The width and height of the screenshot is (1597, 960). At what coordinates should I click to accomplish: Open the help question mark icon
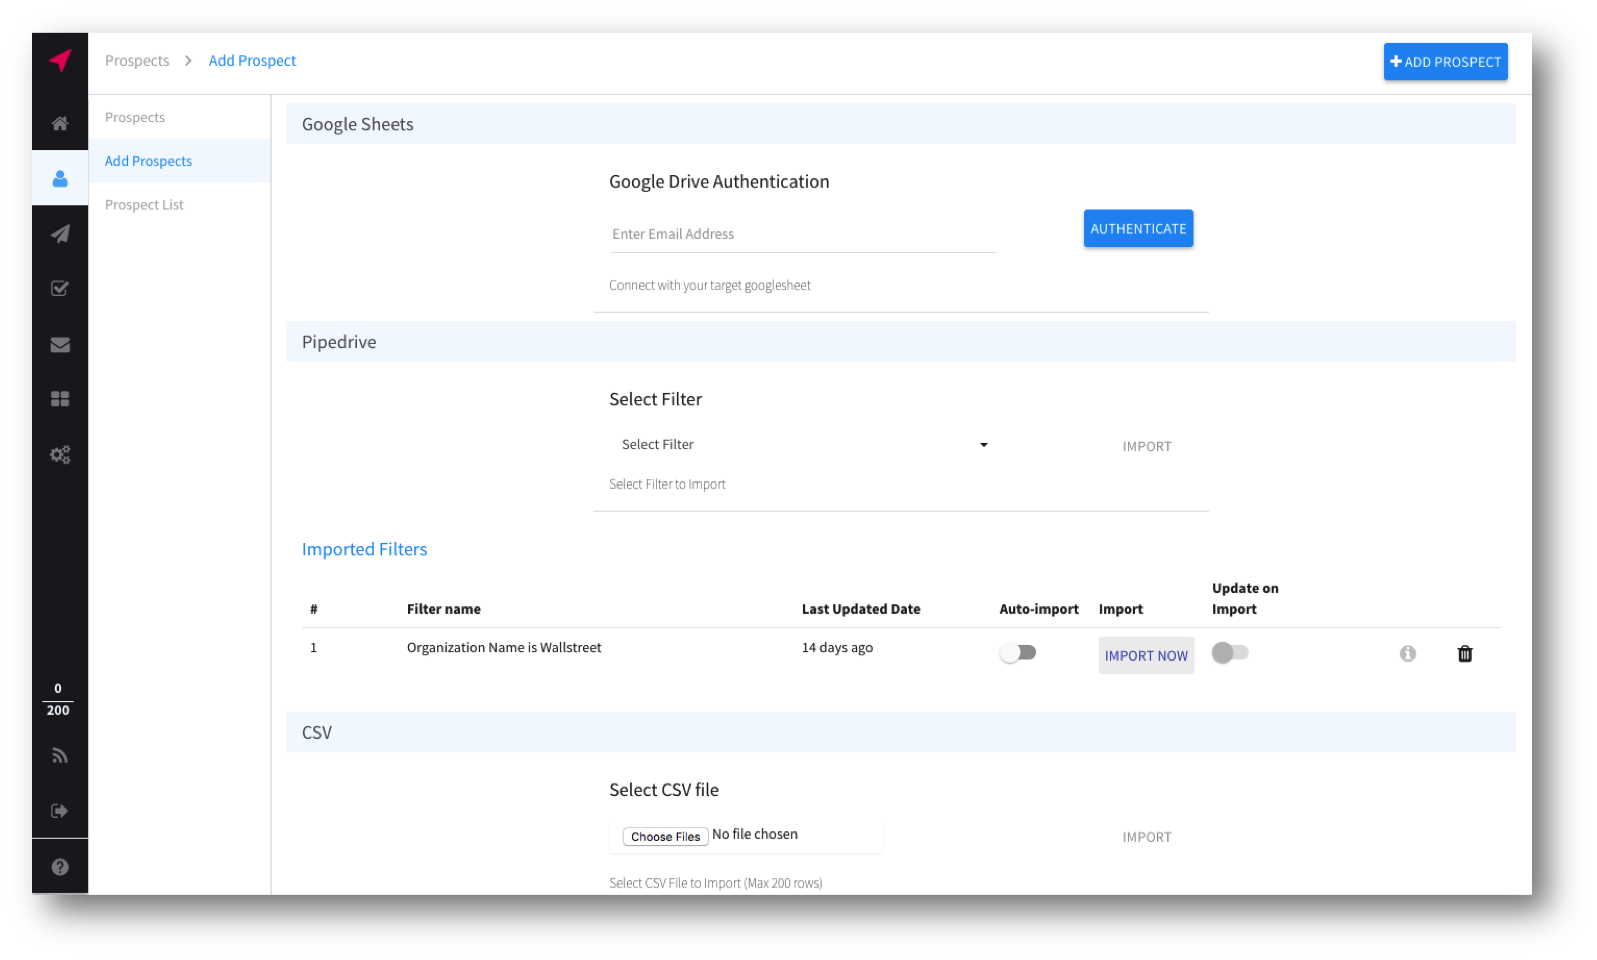click(x=60, y=867)
